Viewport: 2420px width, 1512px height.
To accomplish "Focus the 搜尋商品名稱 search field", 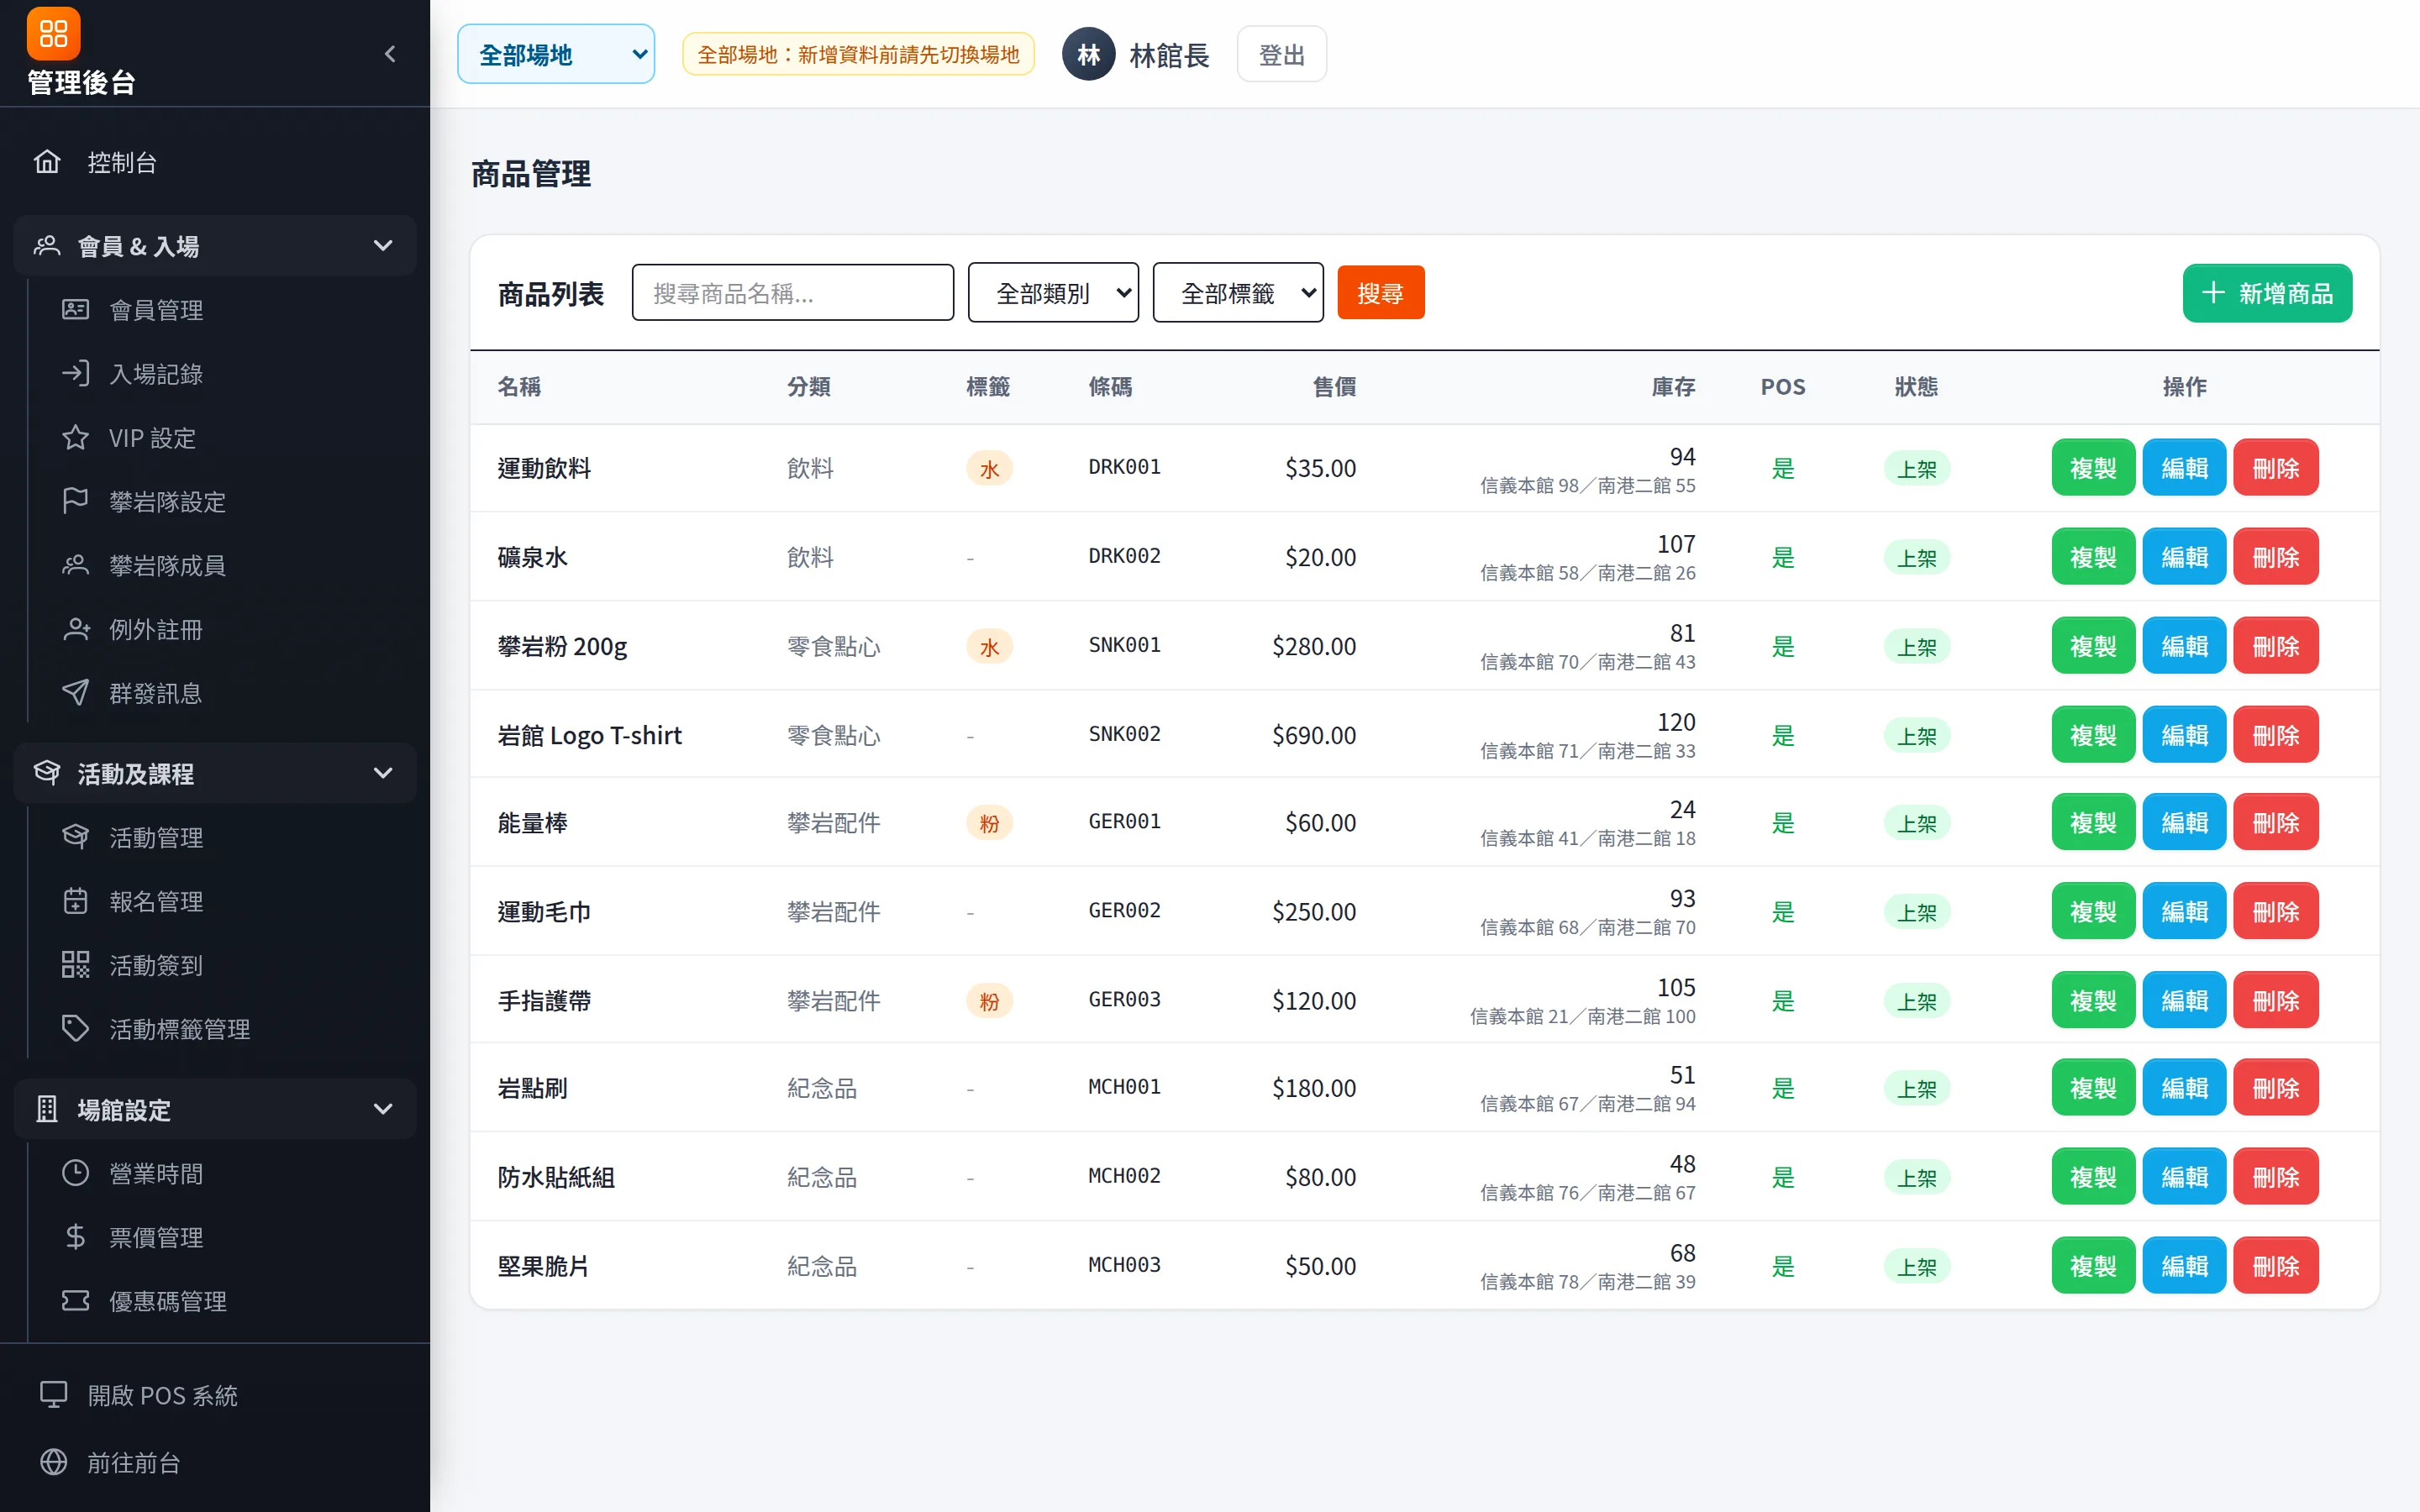I will (793, 293).
